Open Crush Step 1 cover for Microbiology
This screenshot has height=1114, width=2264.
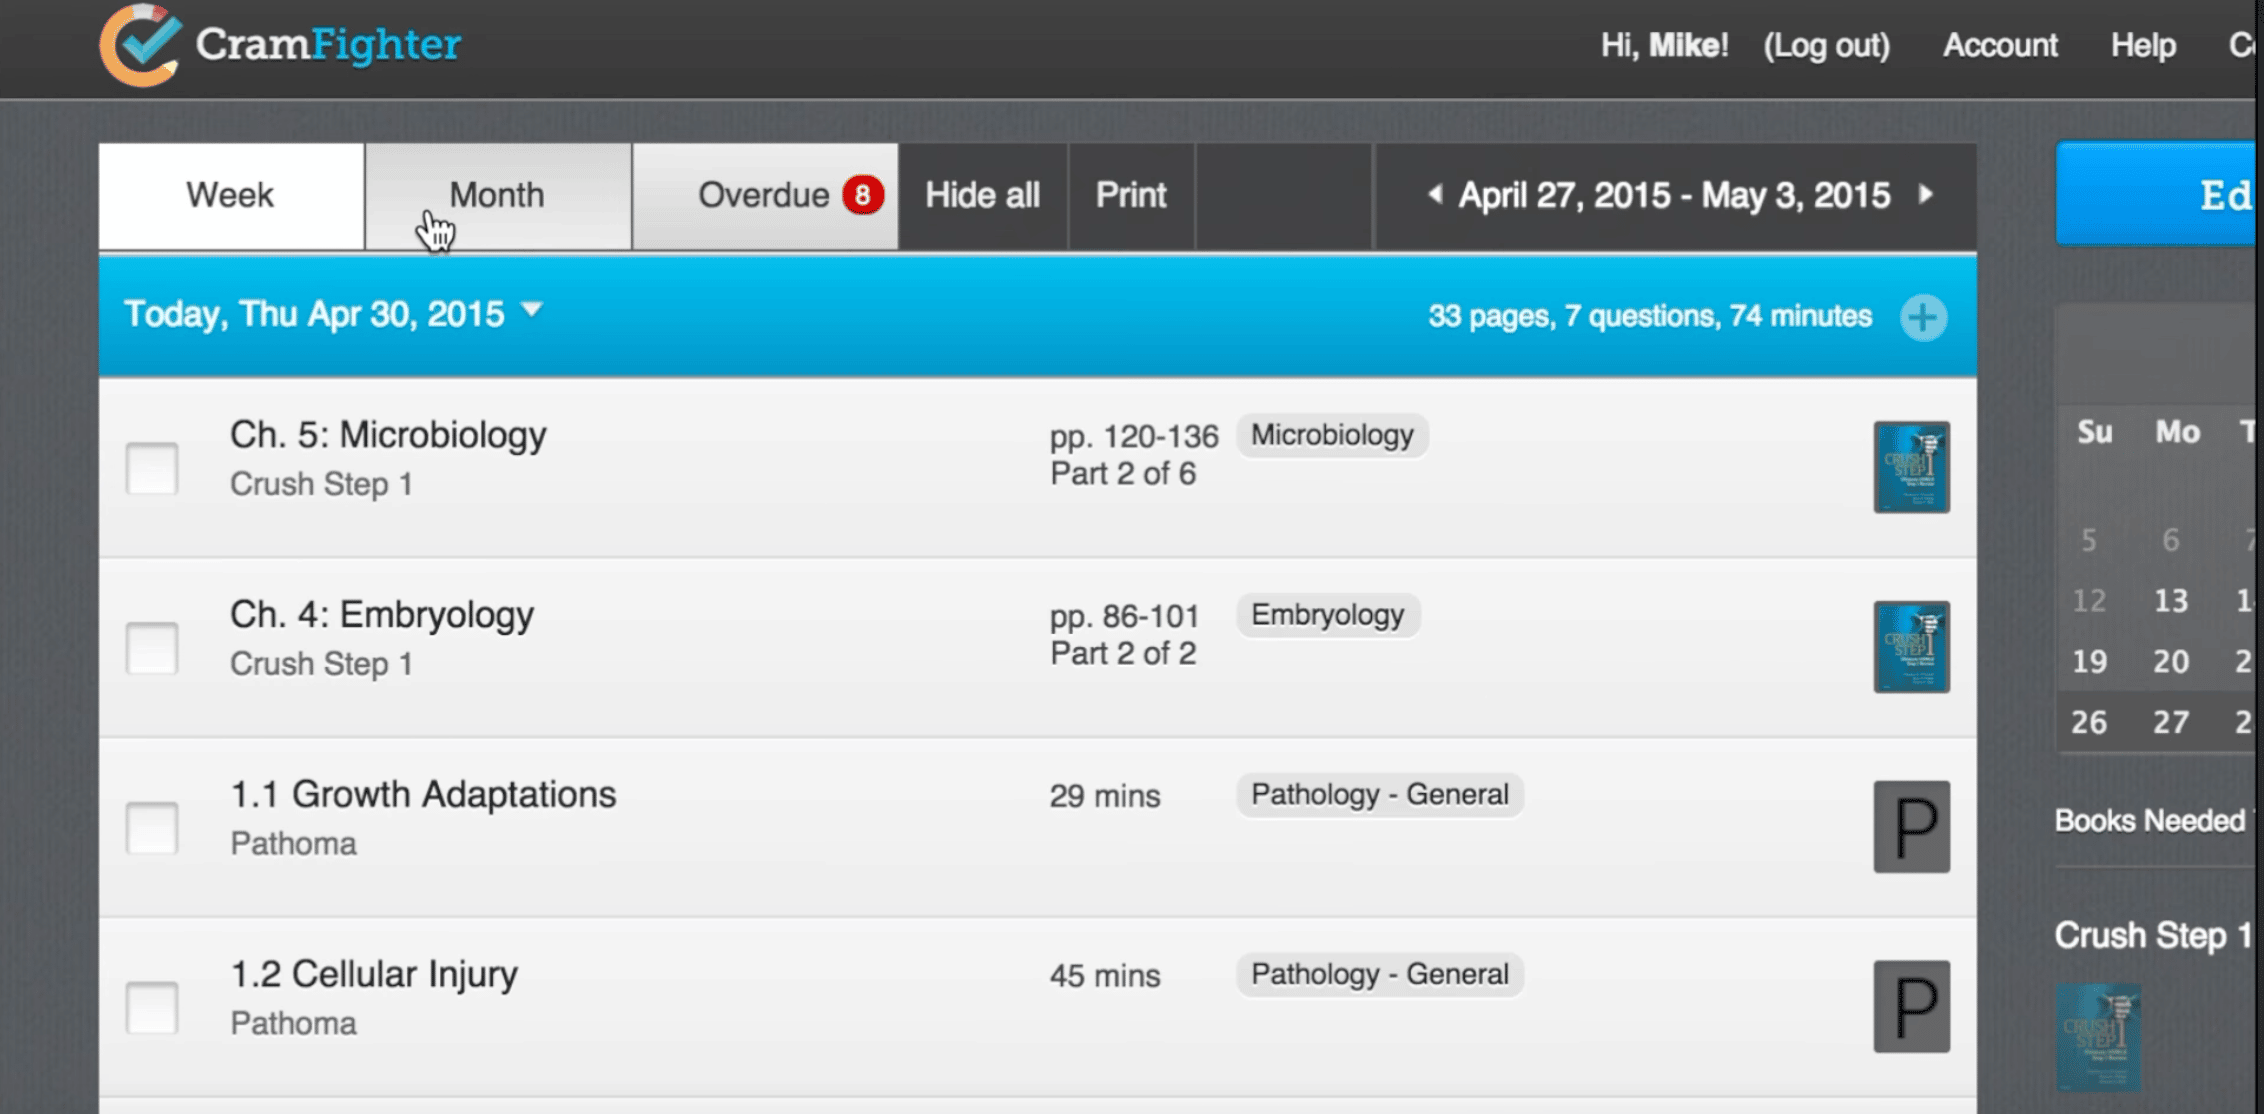click(x=1911, y=467)
